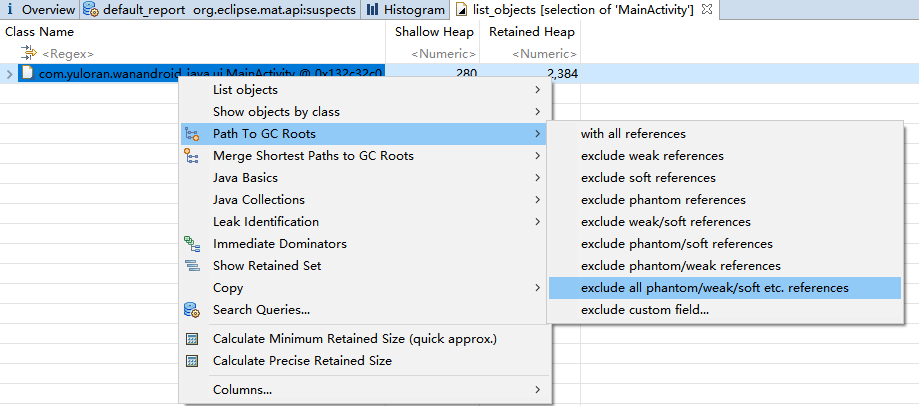
Task: Switch to the Overview tab
Action: point(40,10)
